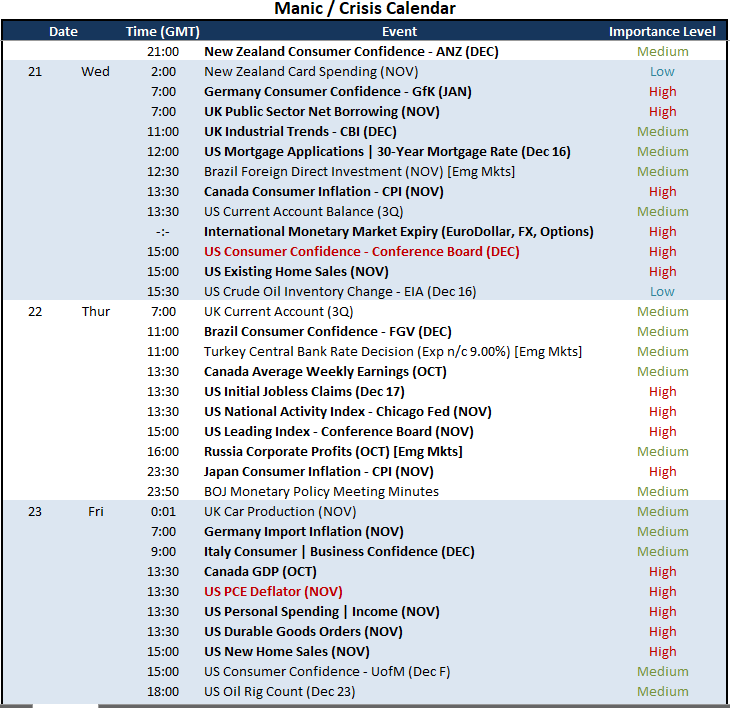This screenshot has width=730, height=708.
Task: Select New Zealand Consumer Confidence - ANZ event
Action: [351, 52]
